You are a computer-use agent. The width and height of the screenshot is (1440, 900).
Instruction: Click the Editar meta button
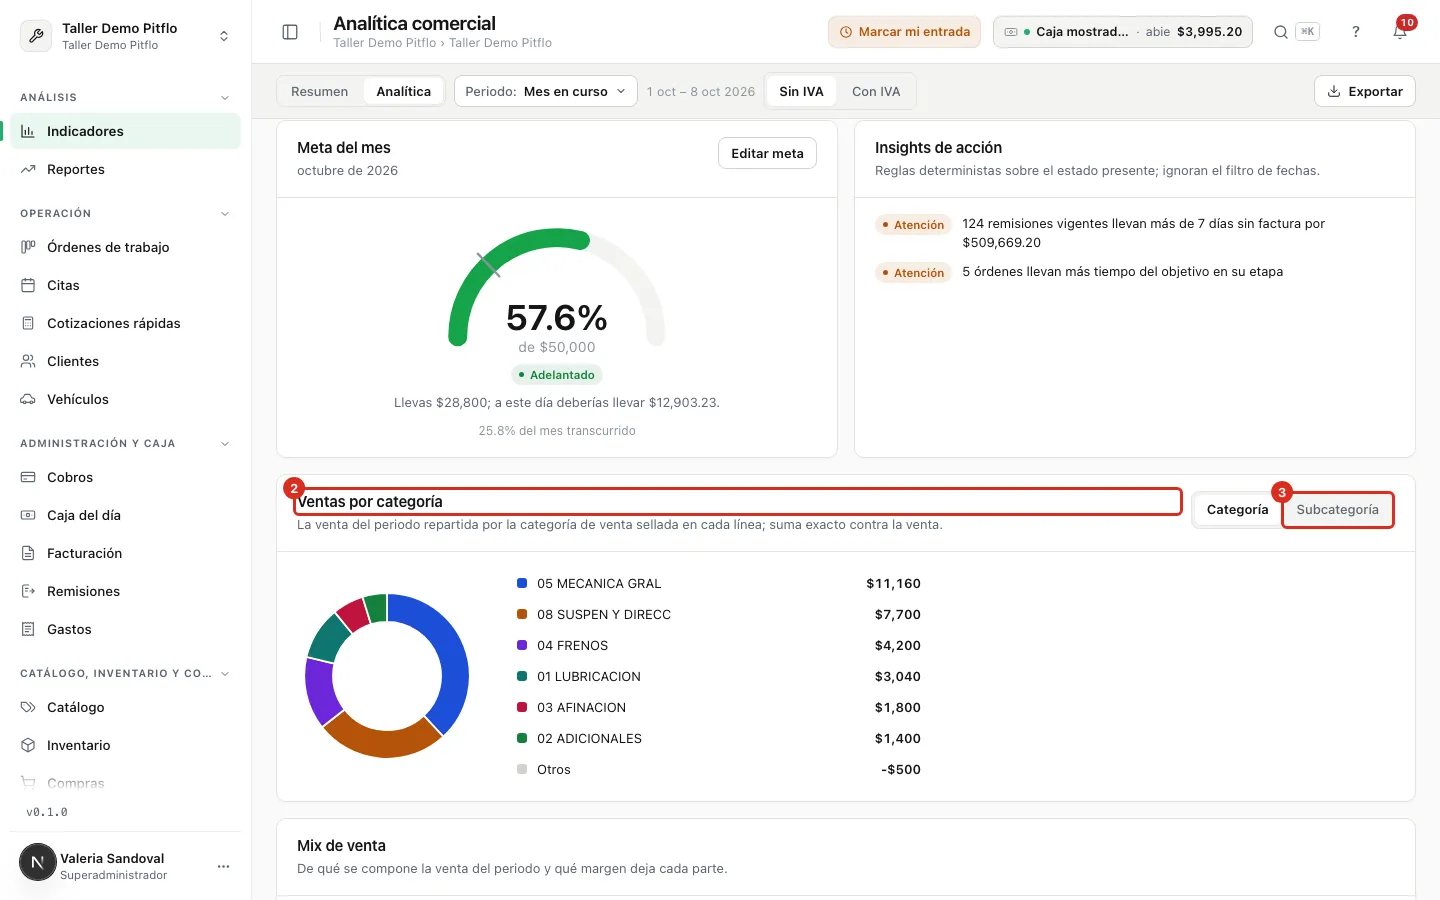(767, 153)
